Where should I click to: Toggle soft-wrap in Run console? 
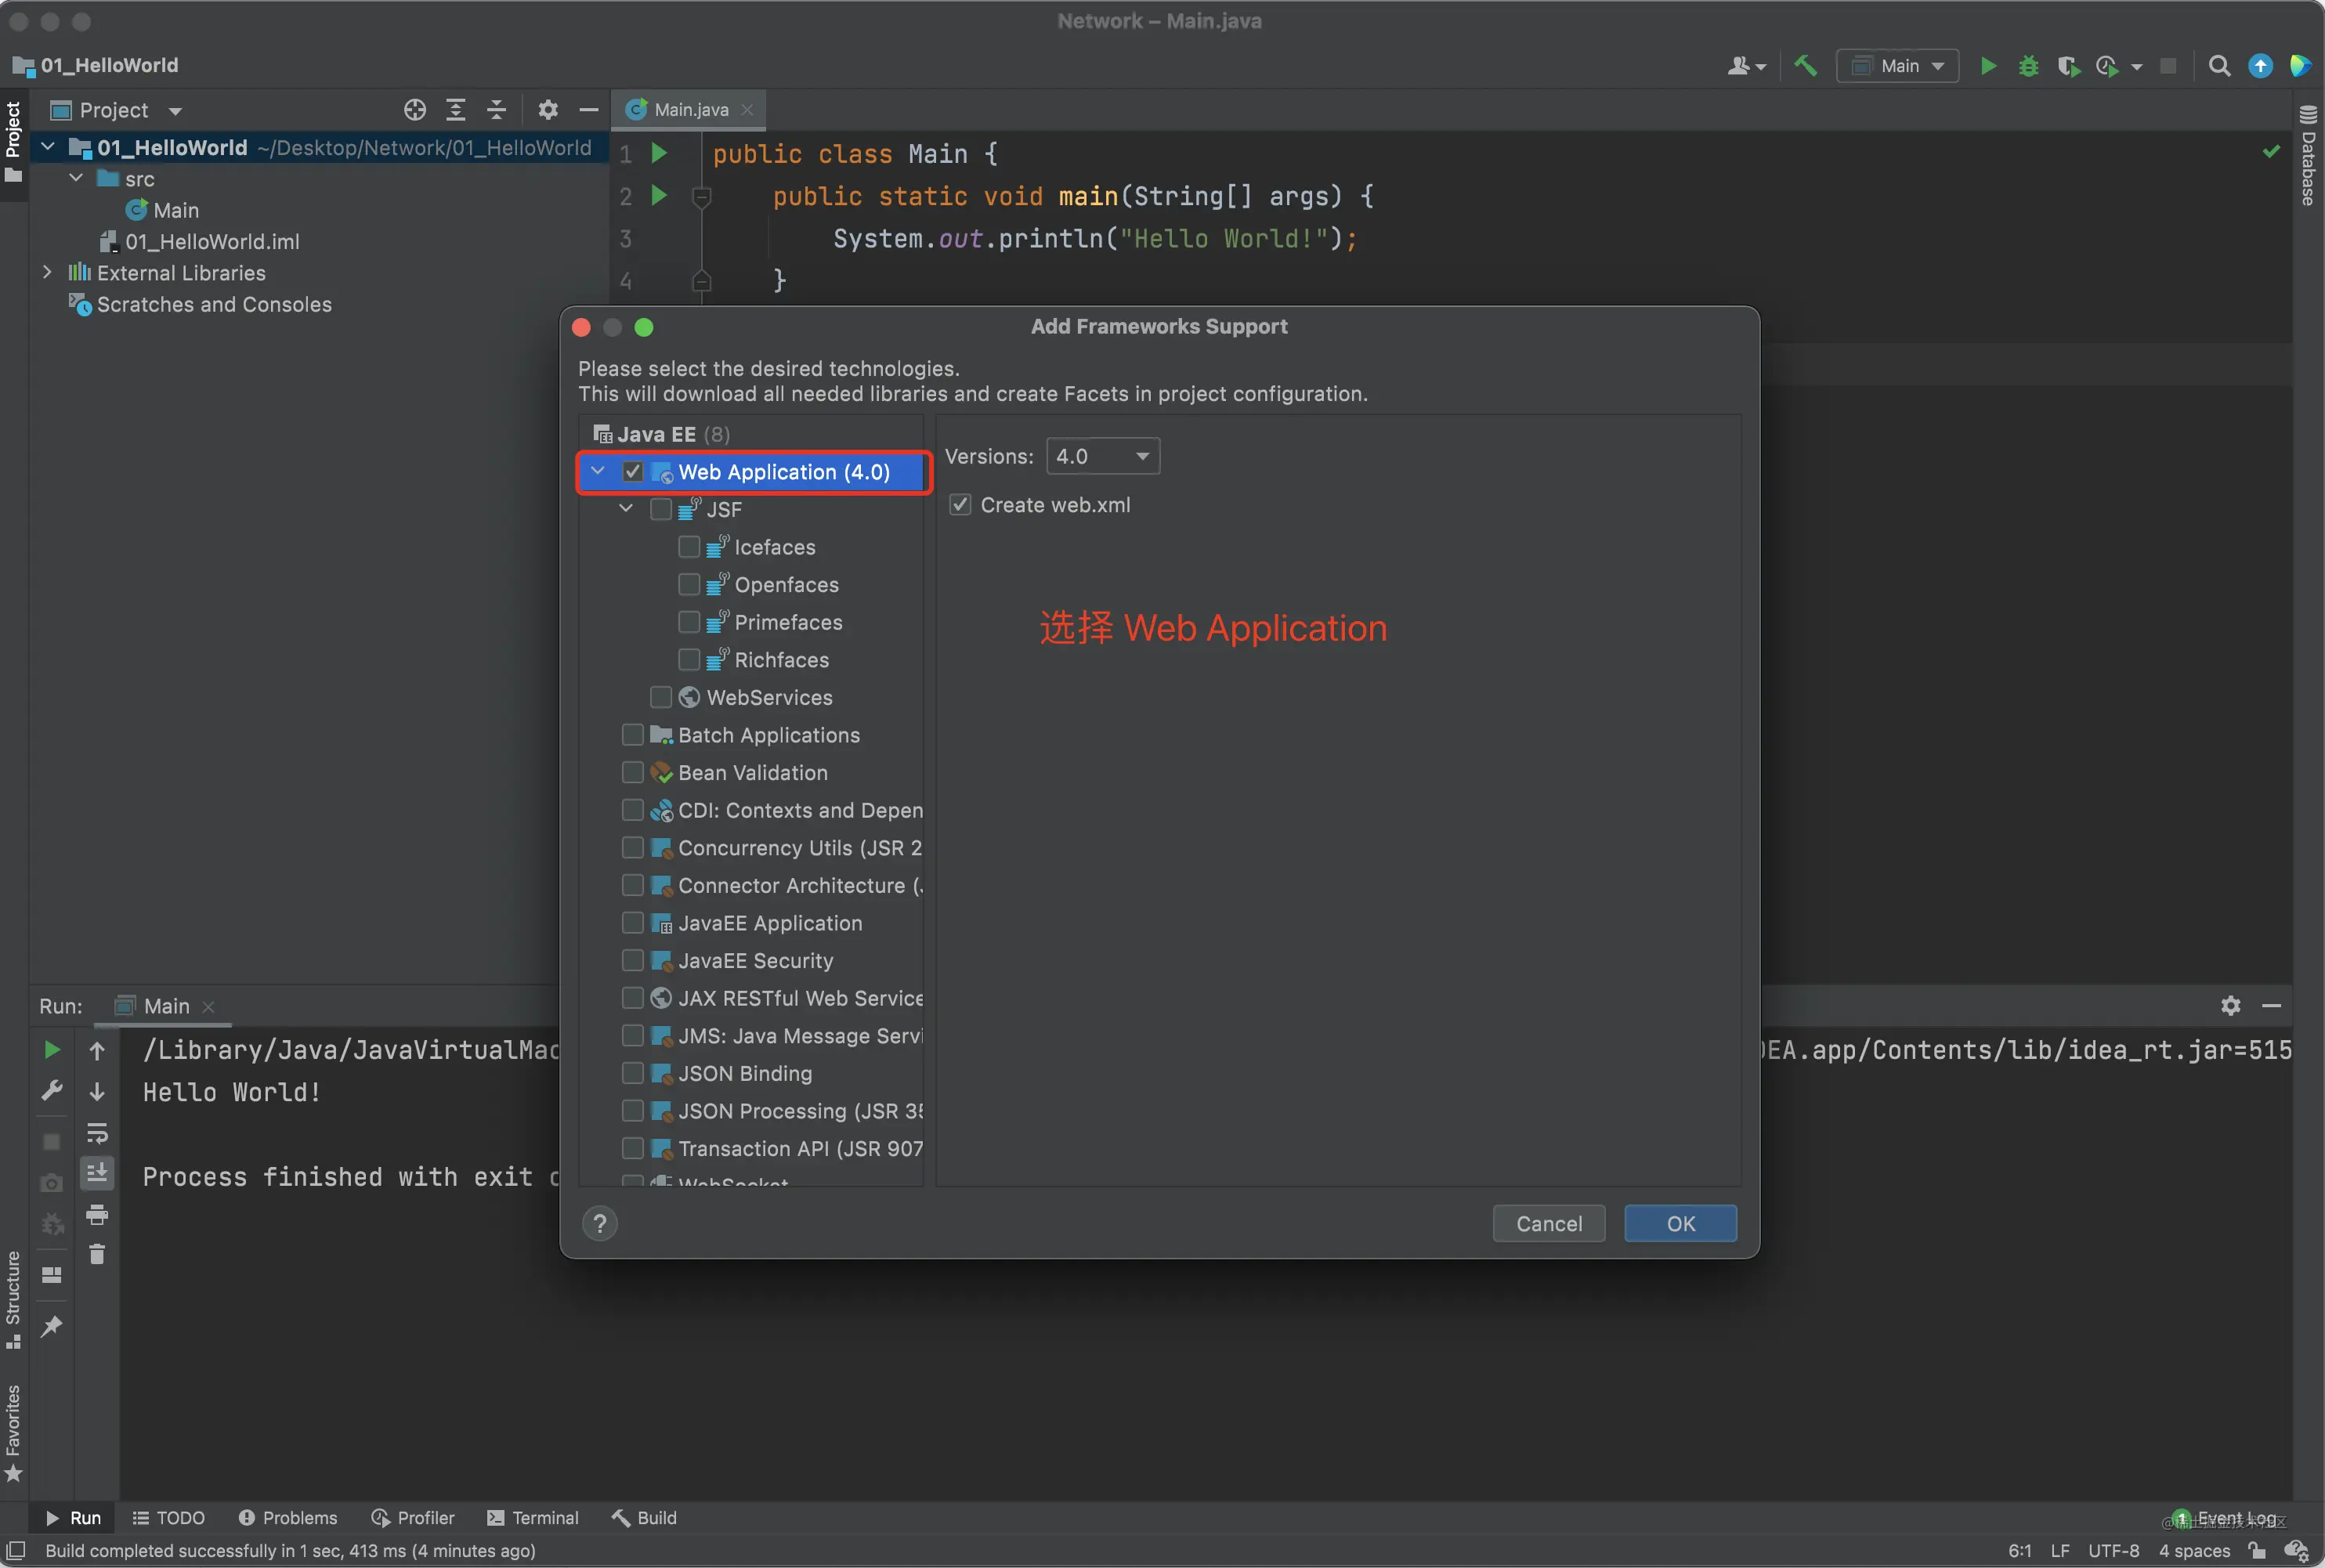(x=97, y=1133)
